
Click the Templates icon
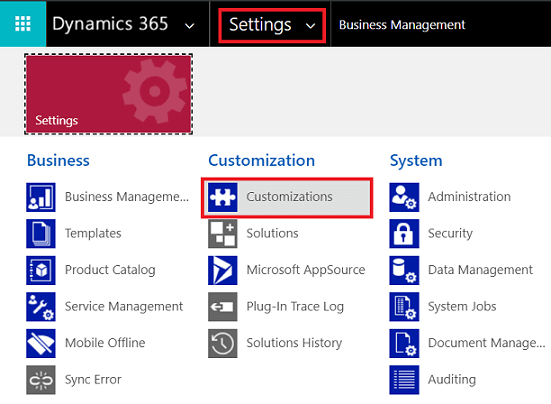[41, 234]
